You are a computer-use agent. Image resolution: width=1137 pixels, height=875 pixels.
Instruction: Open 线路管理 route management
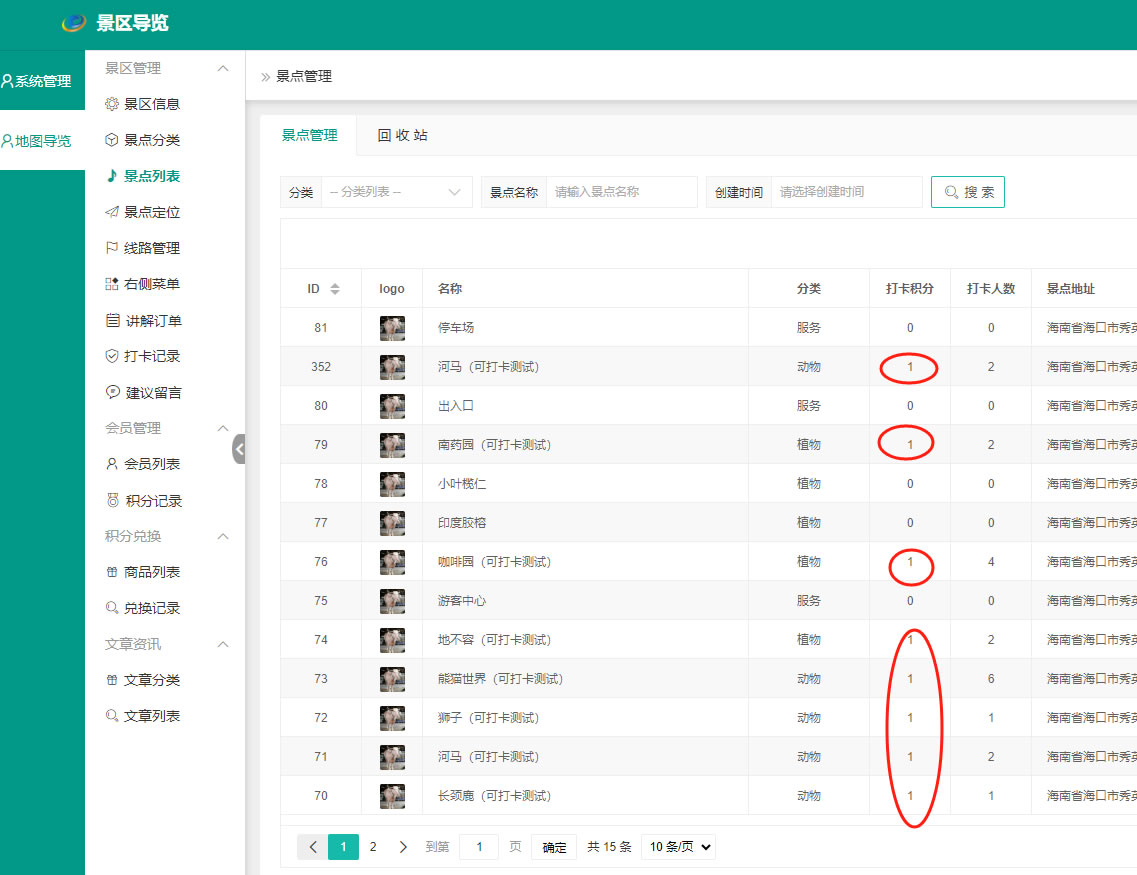(x=151, y=248)
